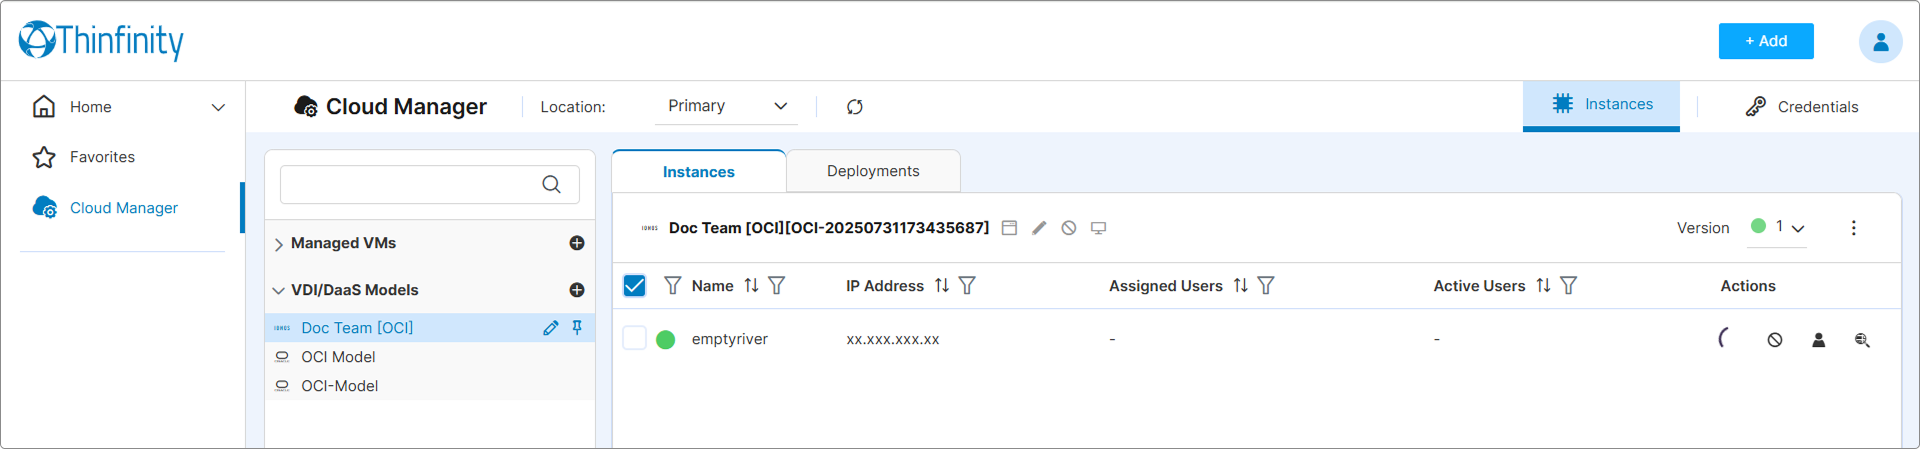Click the calendar-style icon after the Doc Team title

pyautogui.click(x=1010, y=228)
